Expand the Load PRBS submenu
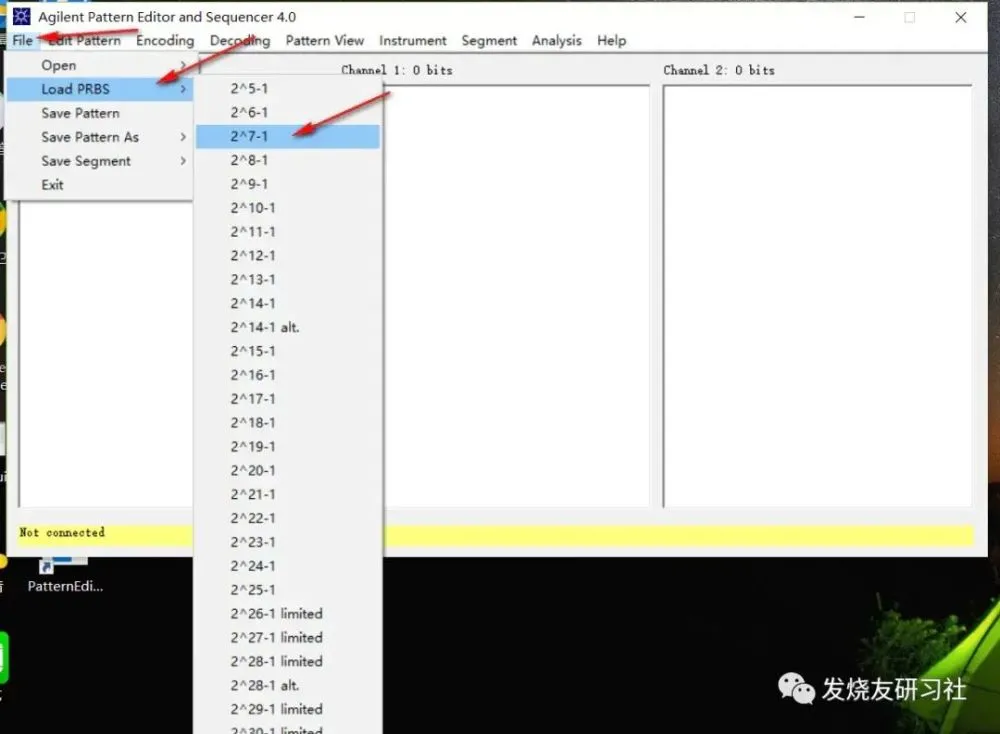This screenshot has width=1000, height=734. pos(99,89)
